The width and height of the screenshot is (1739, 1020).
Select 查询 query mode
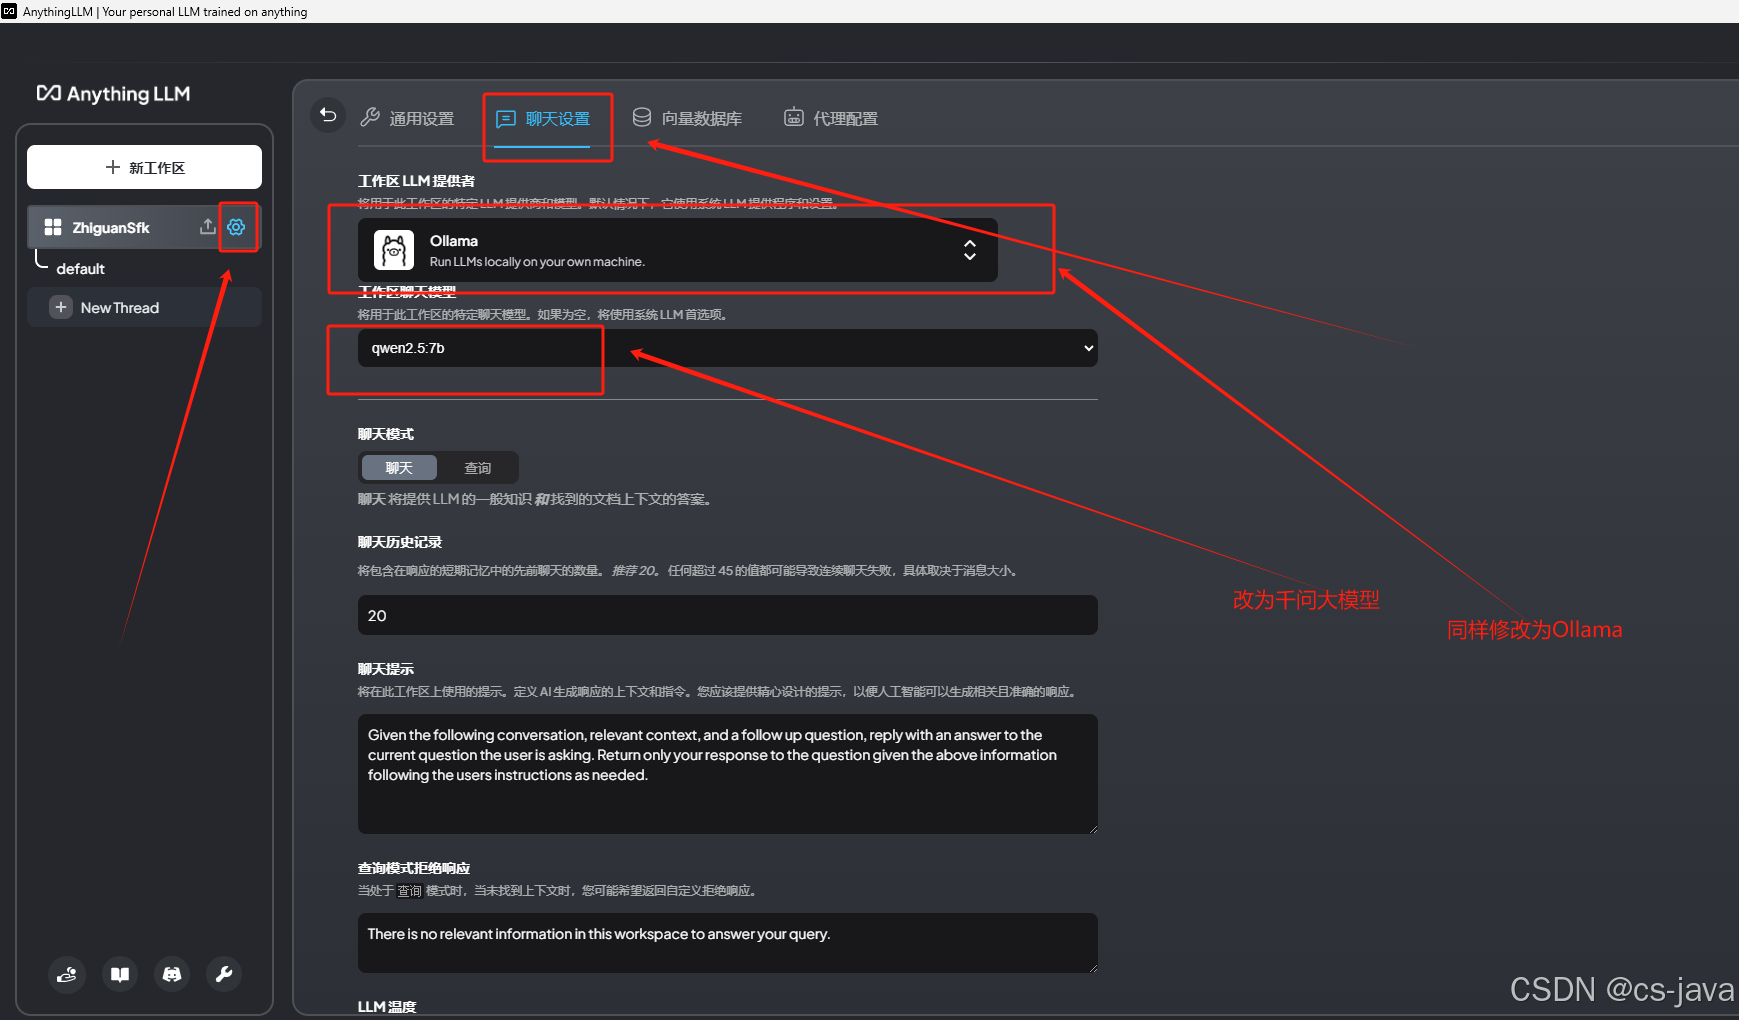pyautogui.click(x=478, y=467)
